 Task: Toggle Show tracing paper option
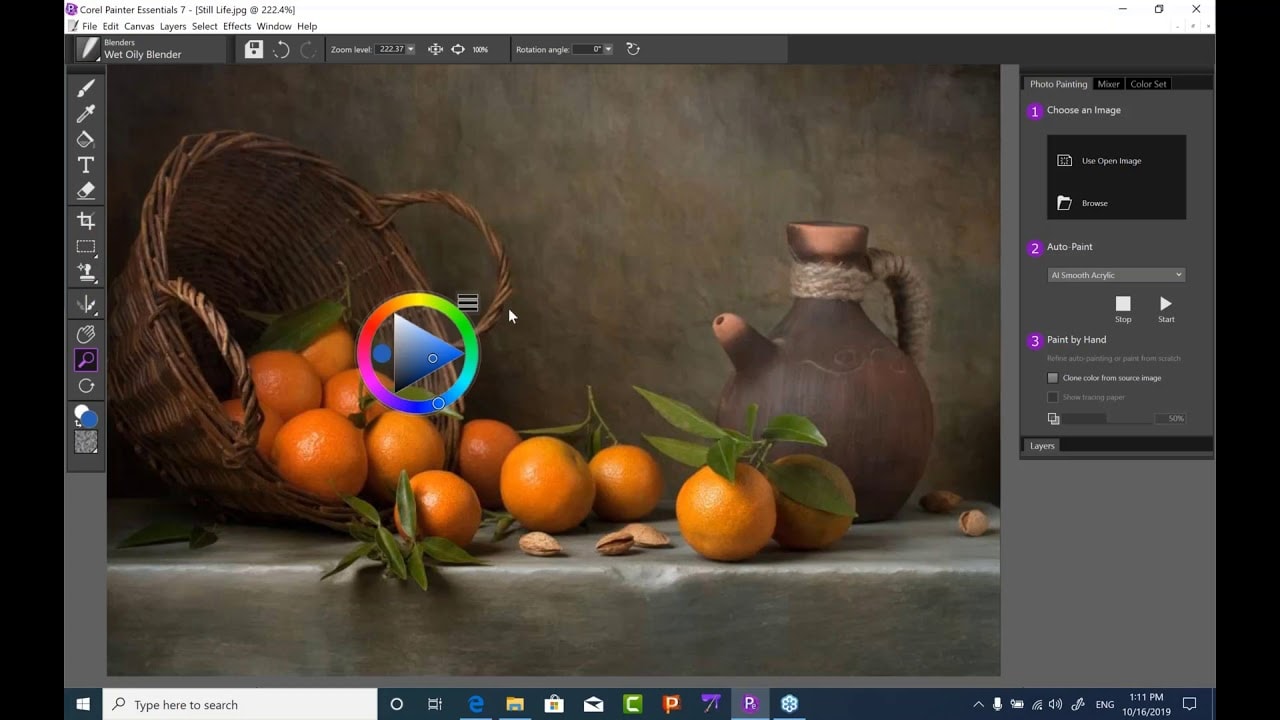1052,397
